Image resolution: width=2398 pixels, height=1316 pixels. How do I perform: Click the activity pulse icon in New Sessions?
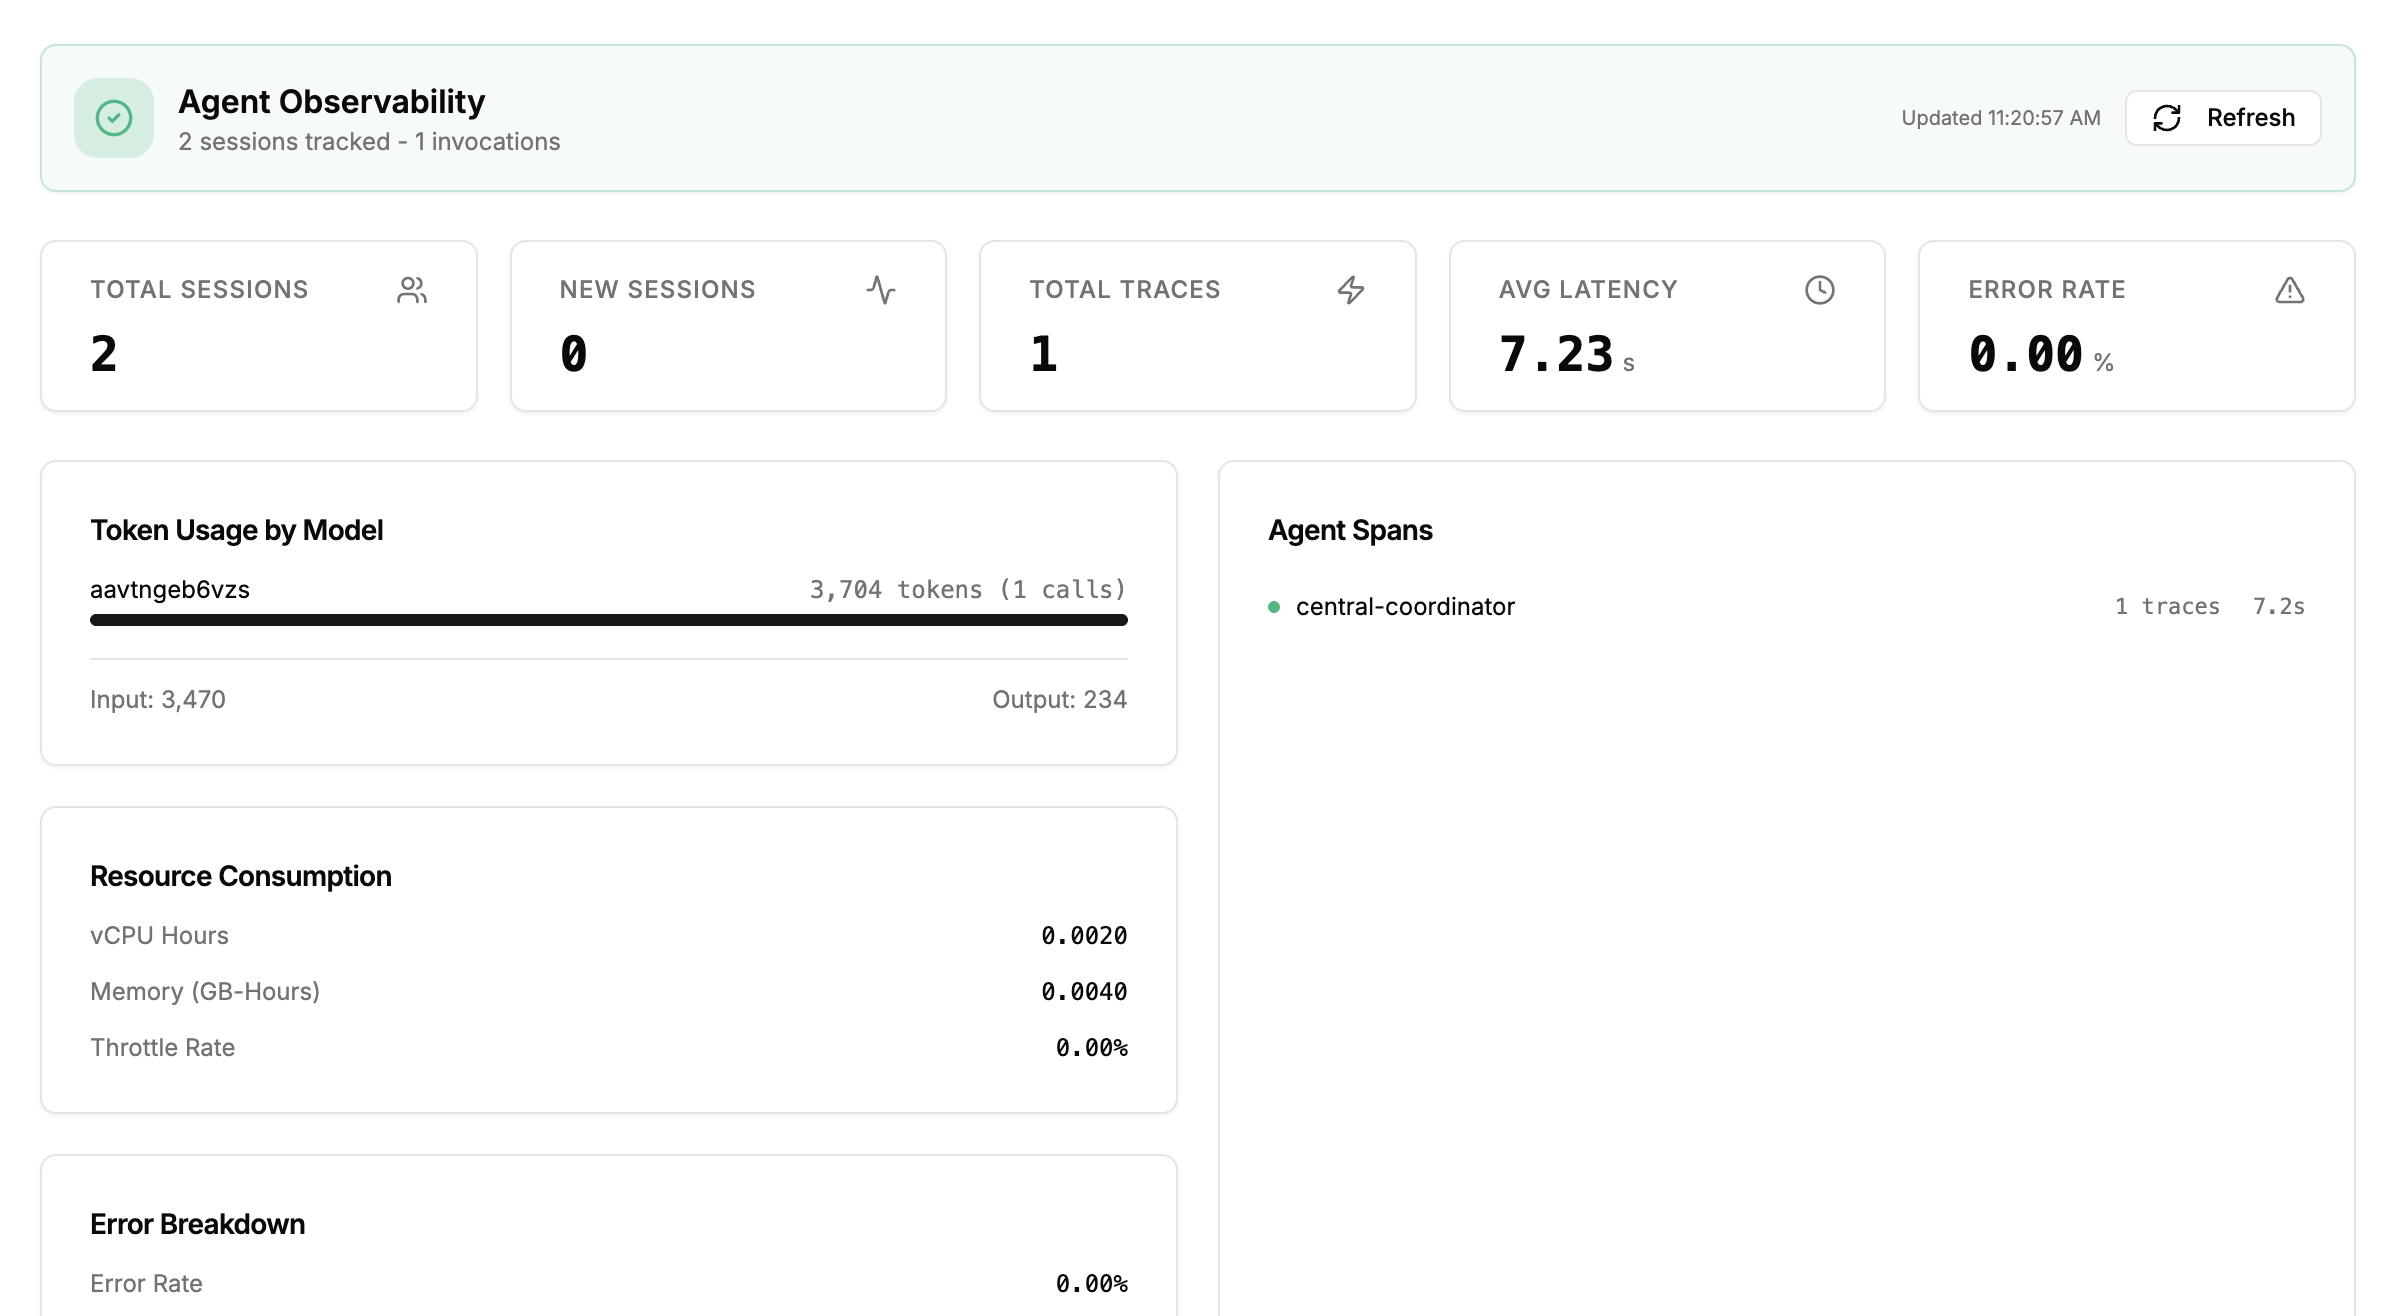(x=880, y=290)
